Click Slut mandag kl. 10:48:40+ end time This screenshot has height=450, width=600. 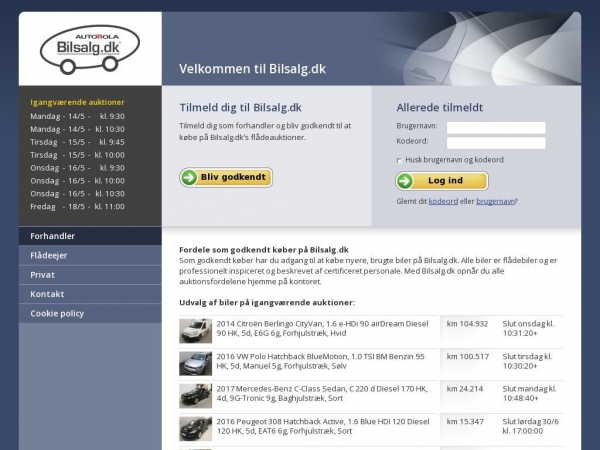tap(529, 393)
